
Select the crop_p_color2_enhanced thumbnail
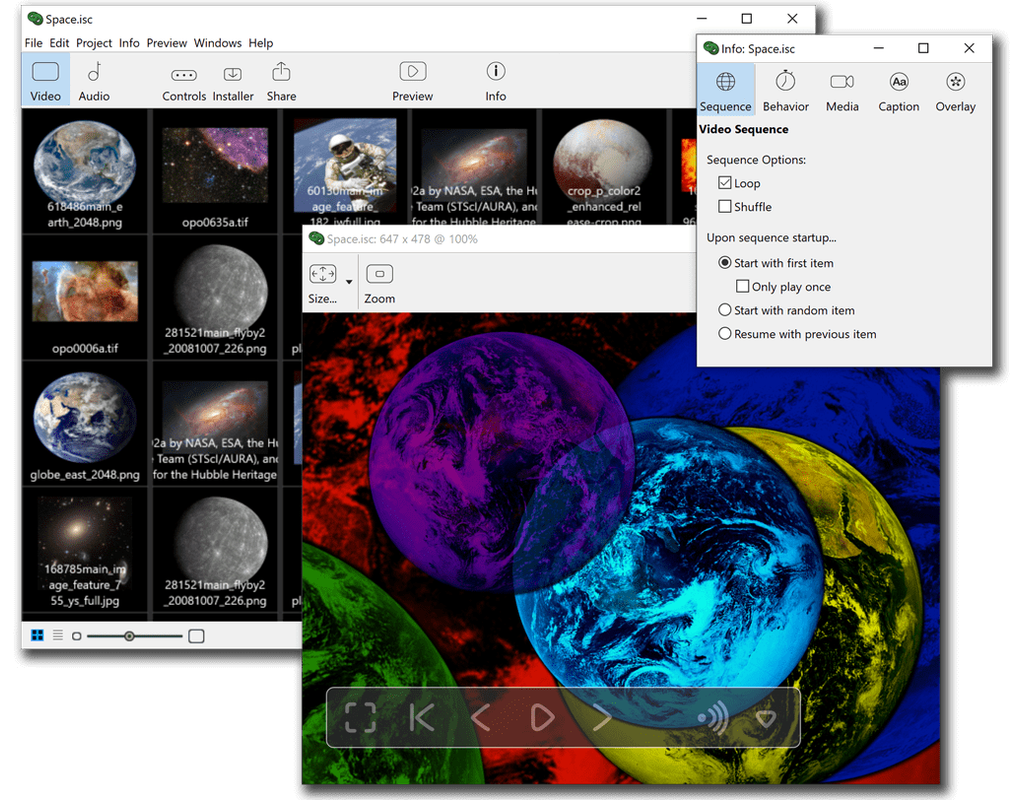[604, 167]
